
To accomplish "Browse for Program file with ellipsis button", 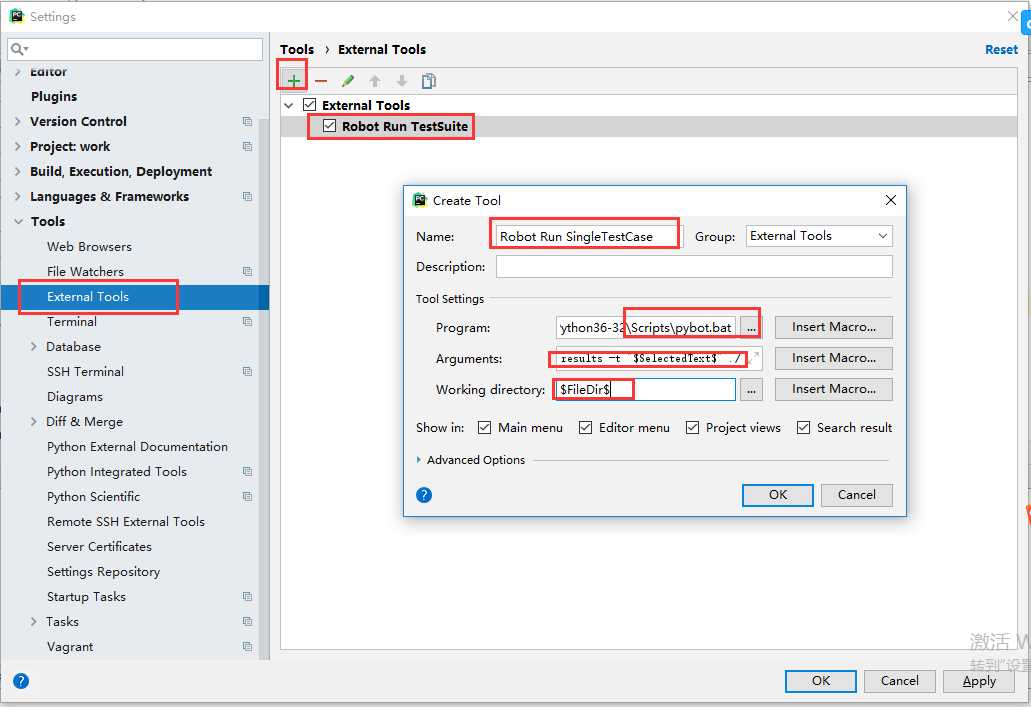I will [x=751, y=328].
